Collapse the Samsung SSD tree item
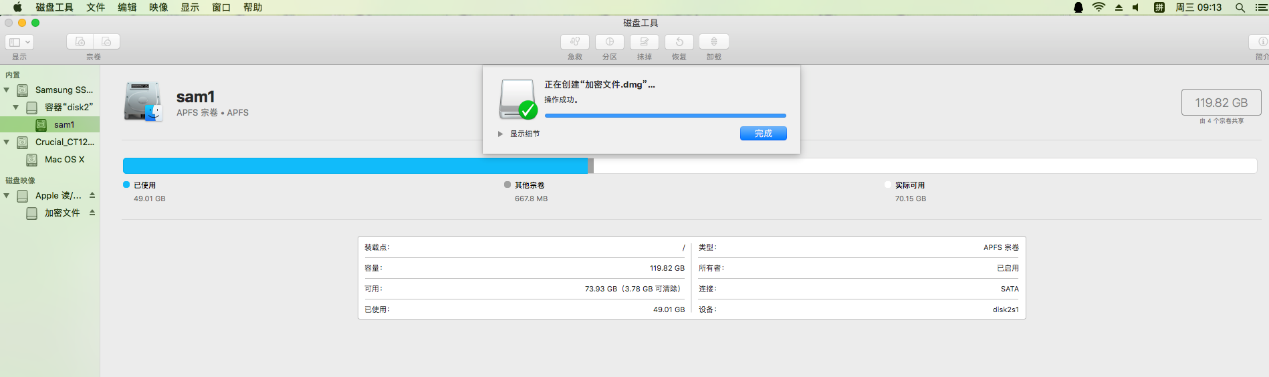Image resolution: width=1269 pixels, height=377 pixels. (7, 90)
